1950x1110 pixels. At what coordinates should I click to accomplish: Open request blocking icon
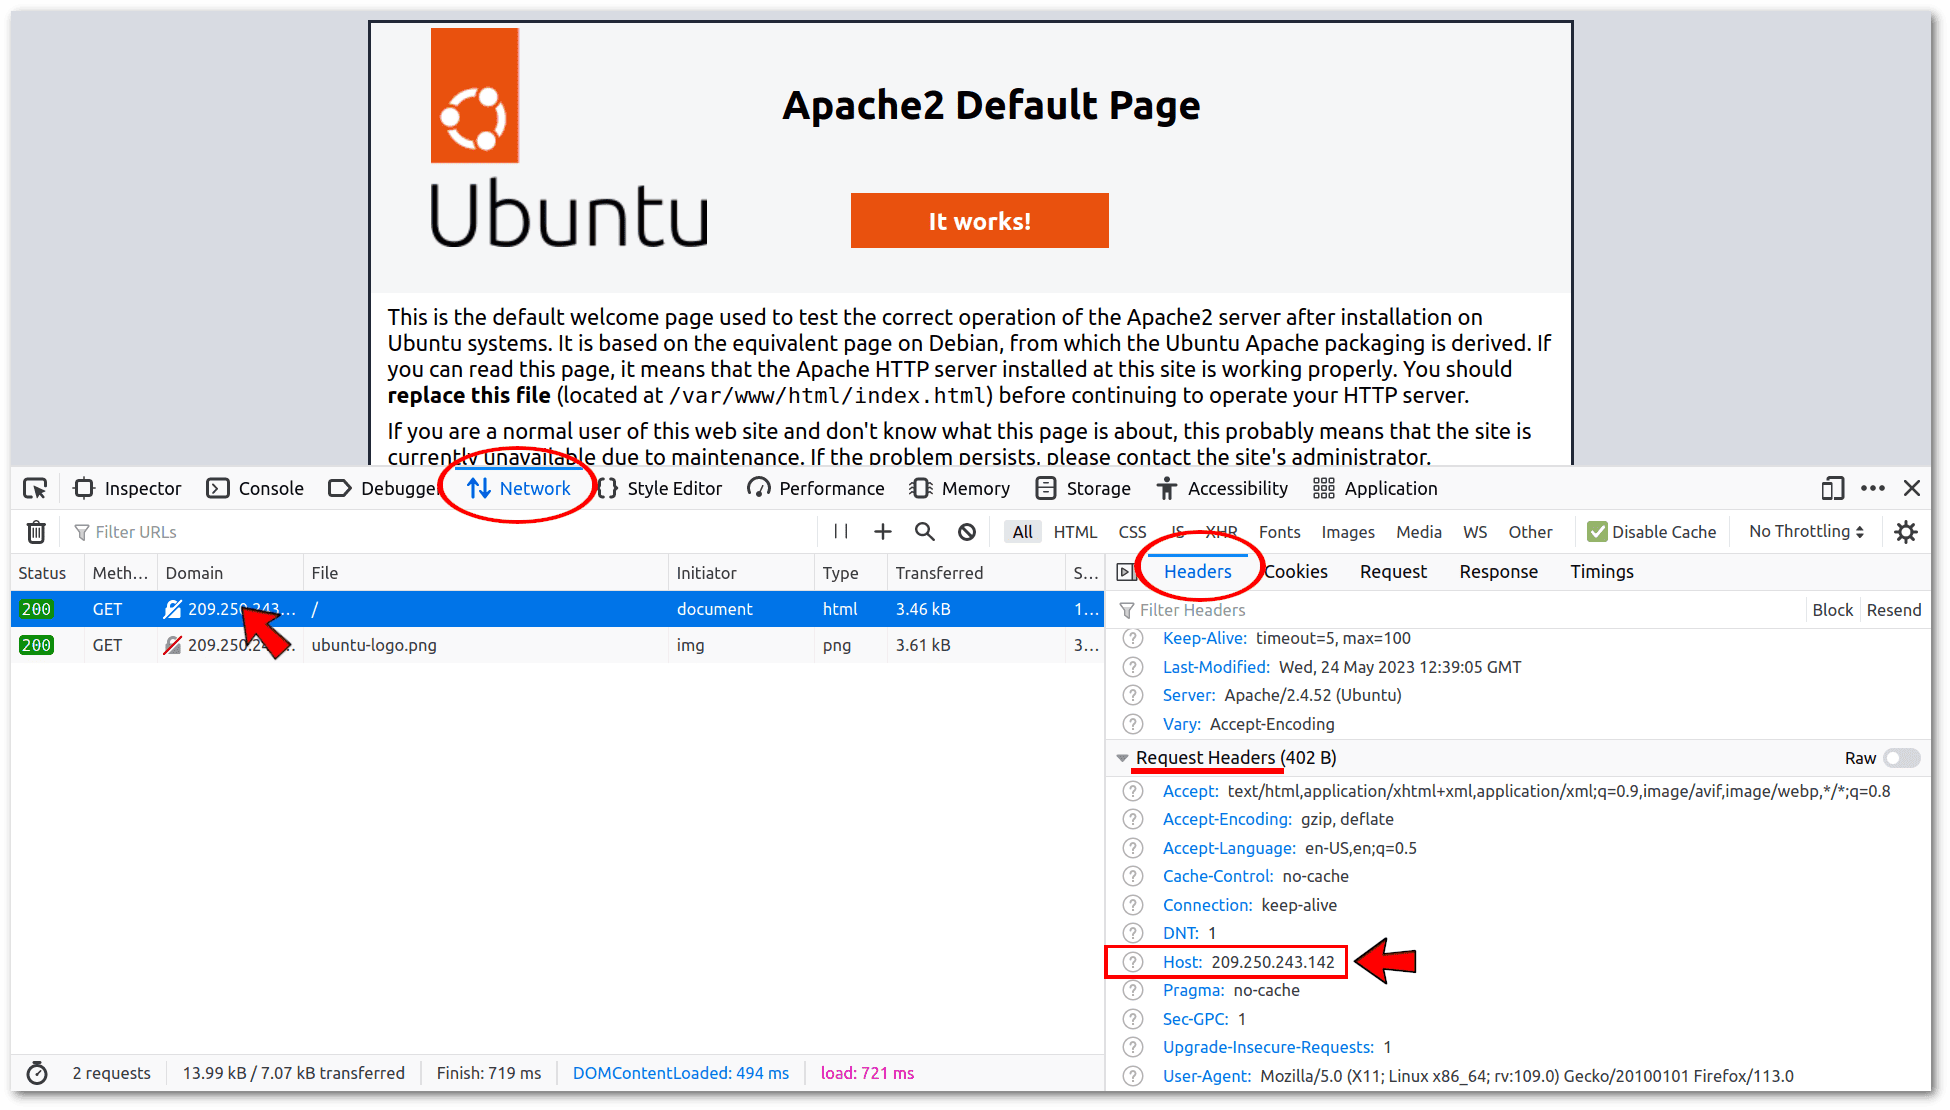[x=967, y=532]
